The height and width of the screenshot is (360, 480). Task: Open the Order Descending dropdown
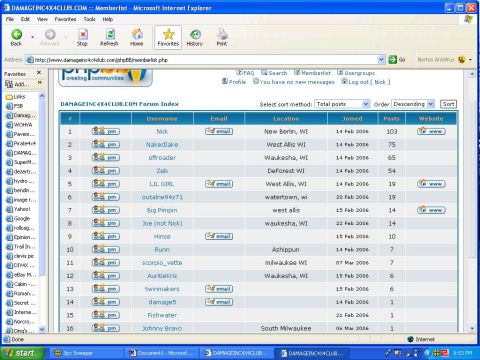click(413, 104)
